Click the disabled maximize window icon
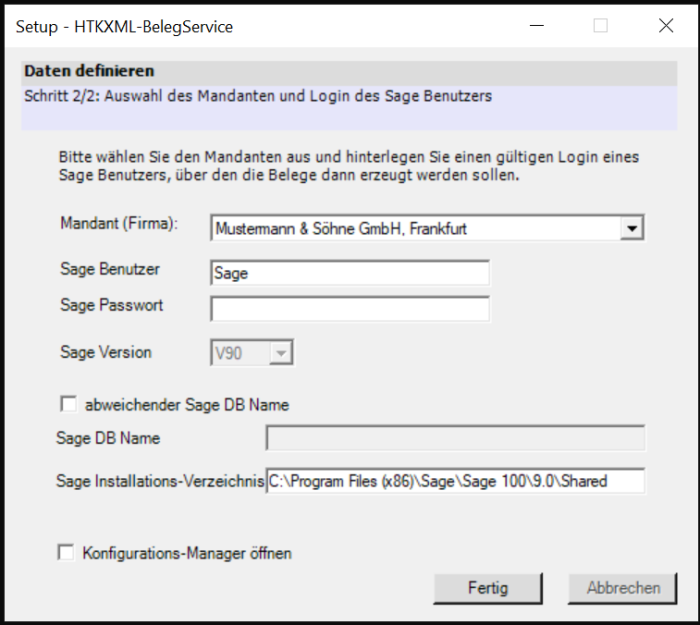This screenshot has width=700, height=625. (601, 26)
